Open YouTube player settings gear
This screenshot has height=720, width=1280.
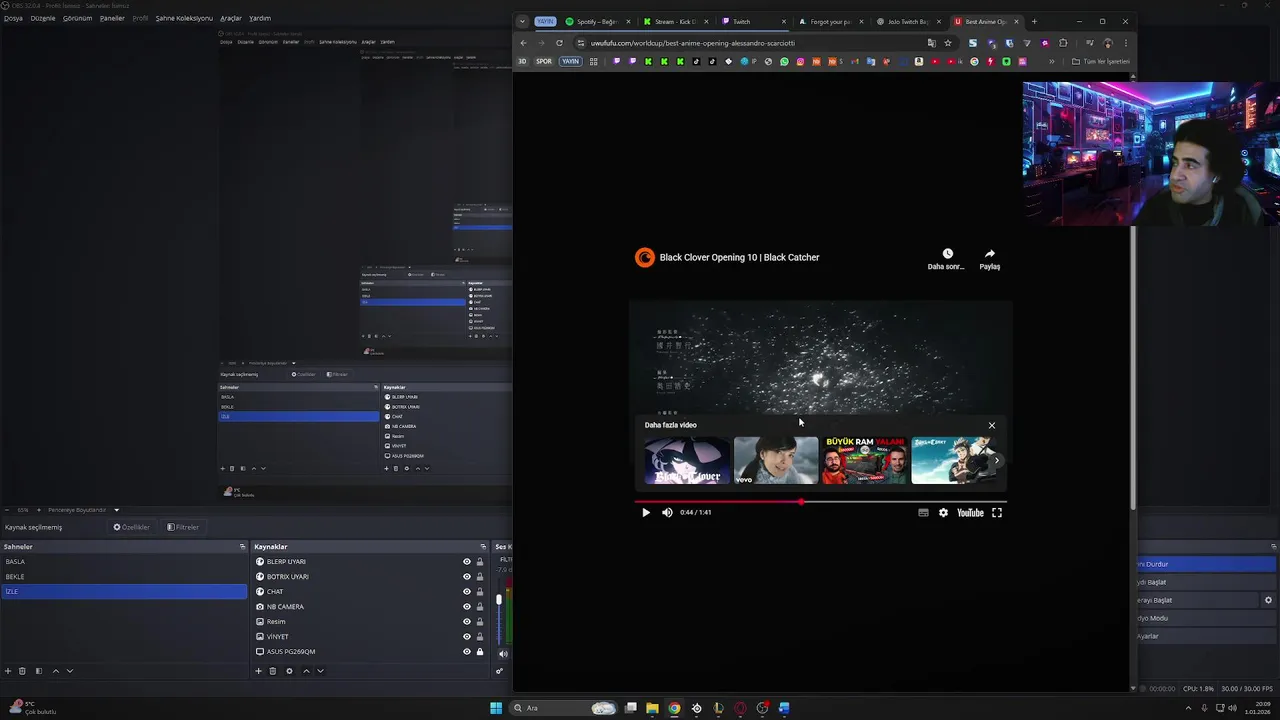[x=943, y=512]
